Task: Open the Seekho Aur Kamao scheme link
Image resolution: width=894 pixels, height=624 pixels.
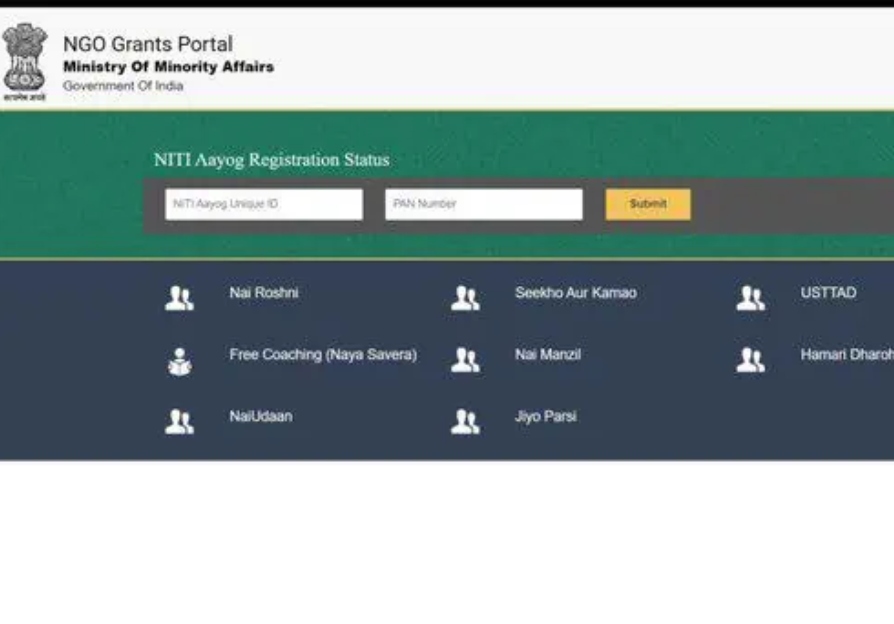Action: [576, 293]
